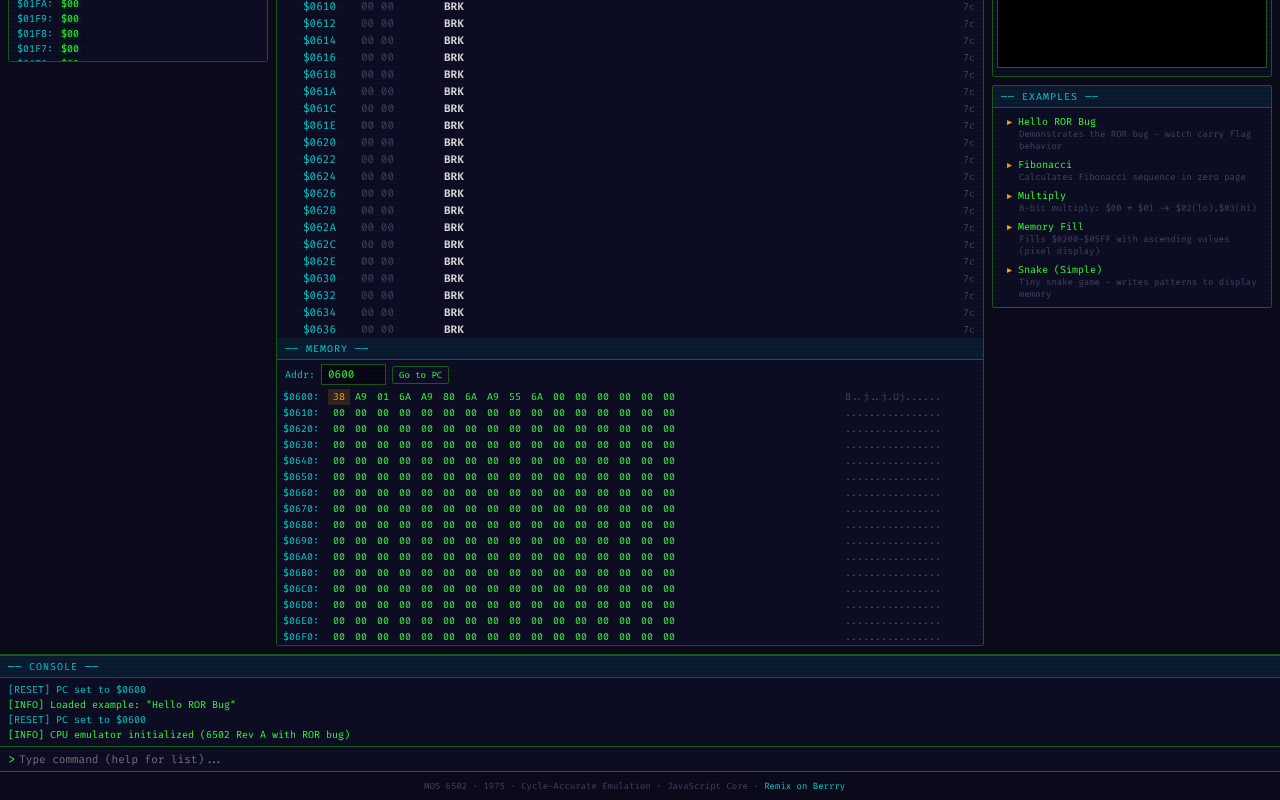Click memory row label $0690:
Screen dimensions: 1280x800
pyautogui.click(x=301, y=541)
